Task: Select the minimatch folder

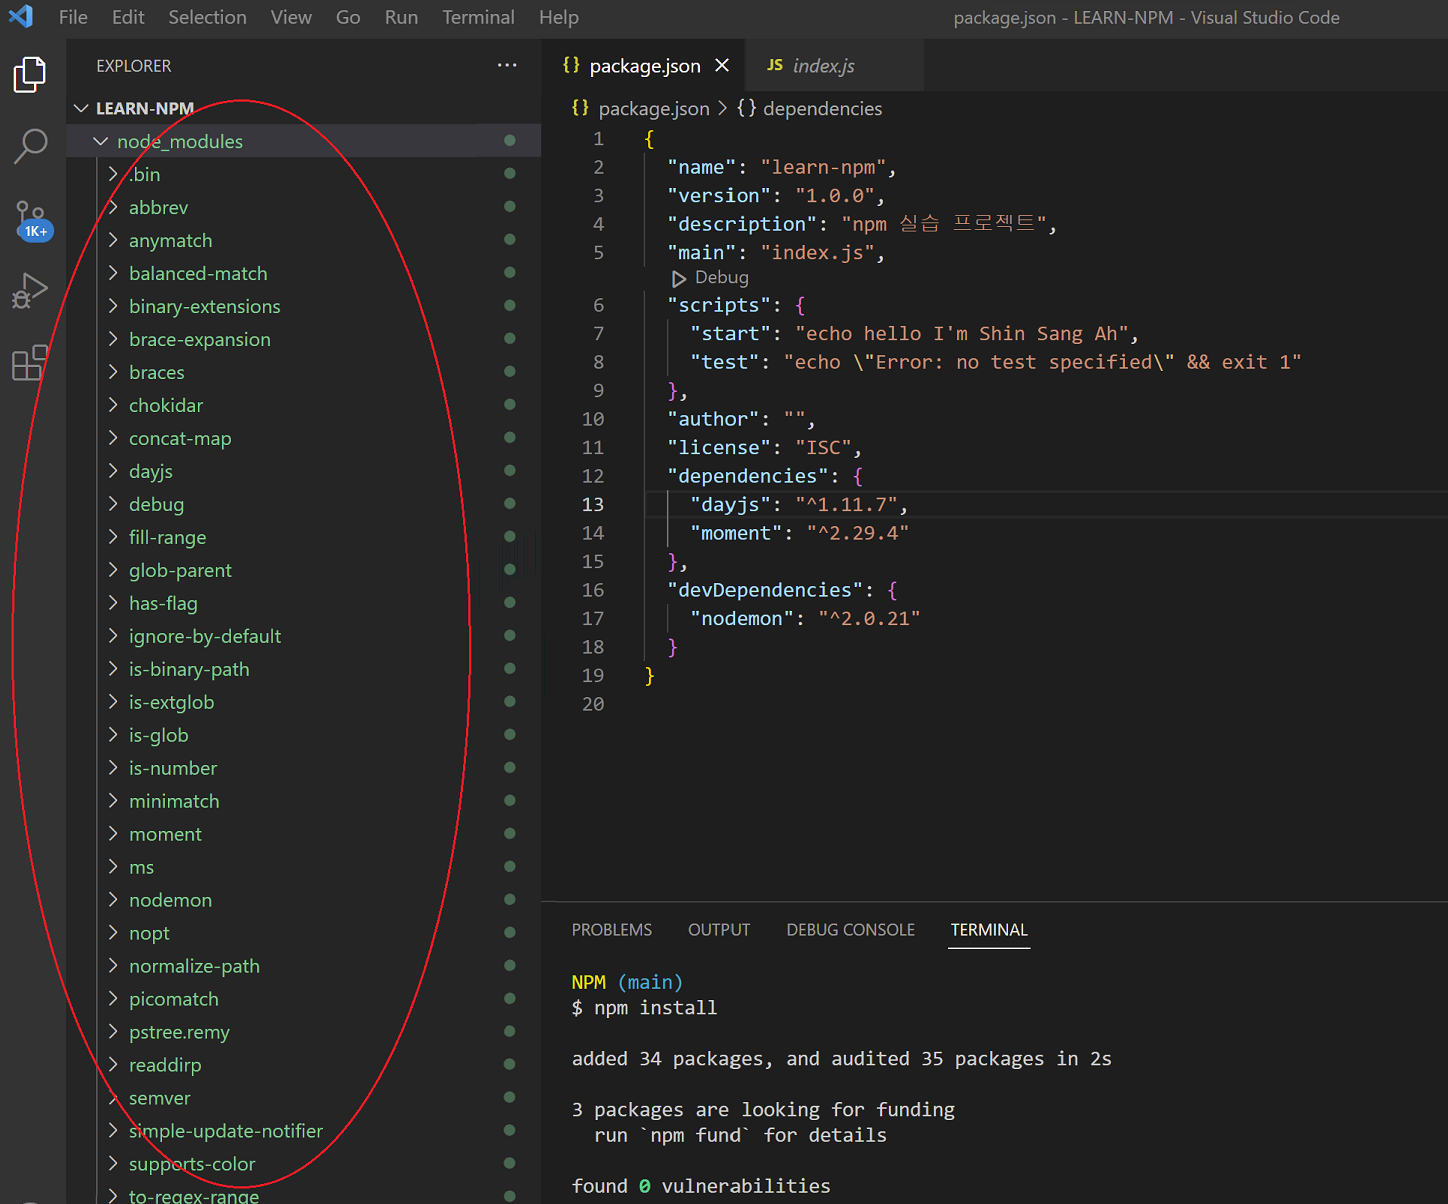Action: 303,801
